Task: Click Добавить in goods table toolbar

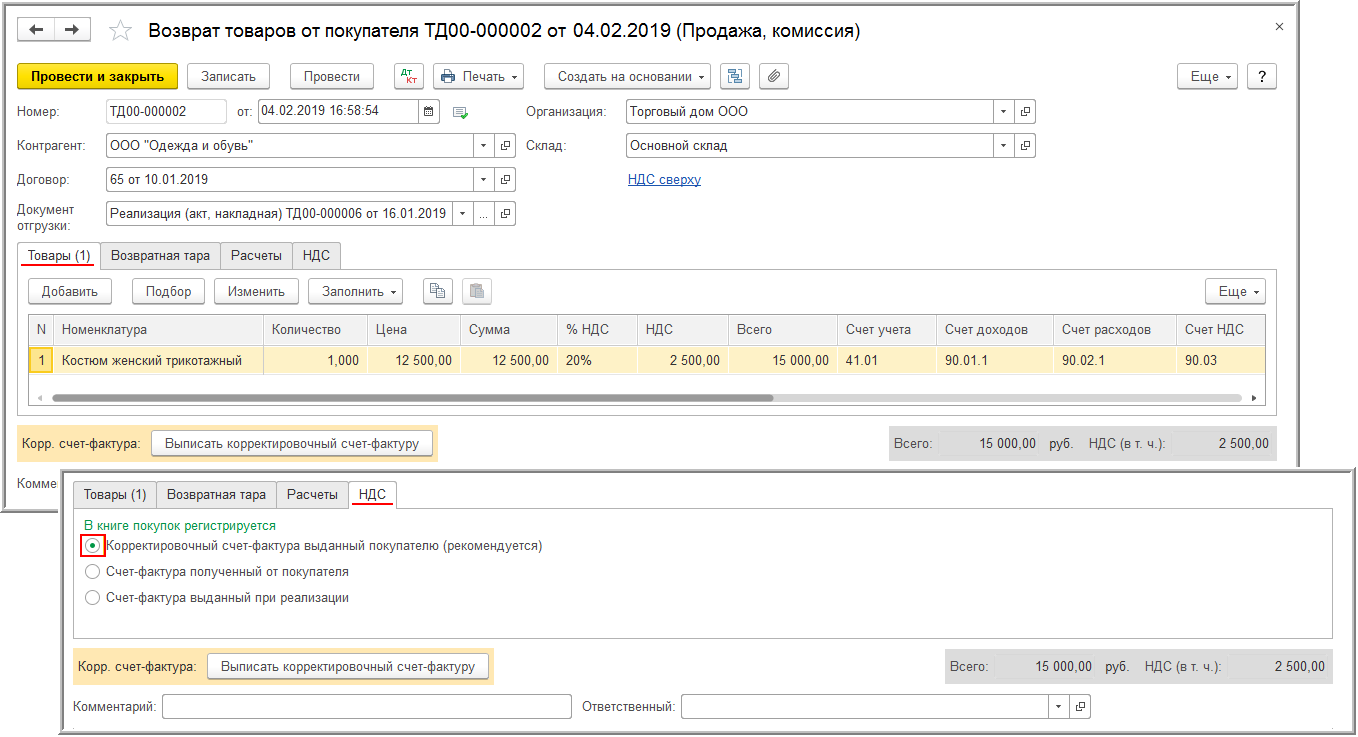Action: tap(69, 291)
